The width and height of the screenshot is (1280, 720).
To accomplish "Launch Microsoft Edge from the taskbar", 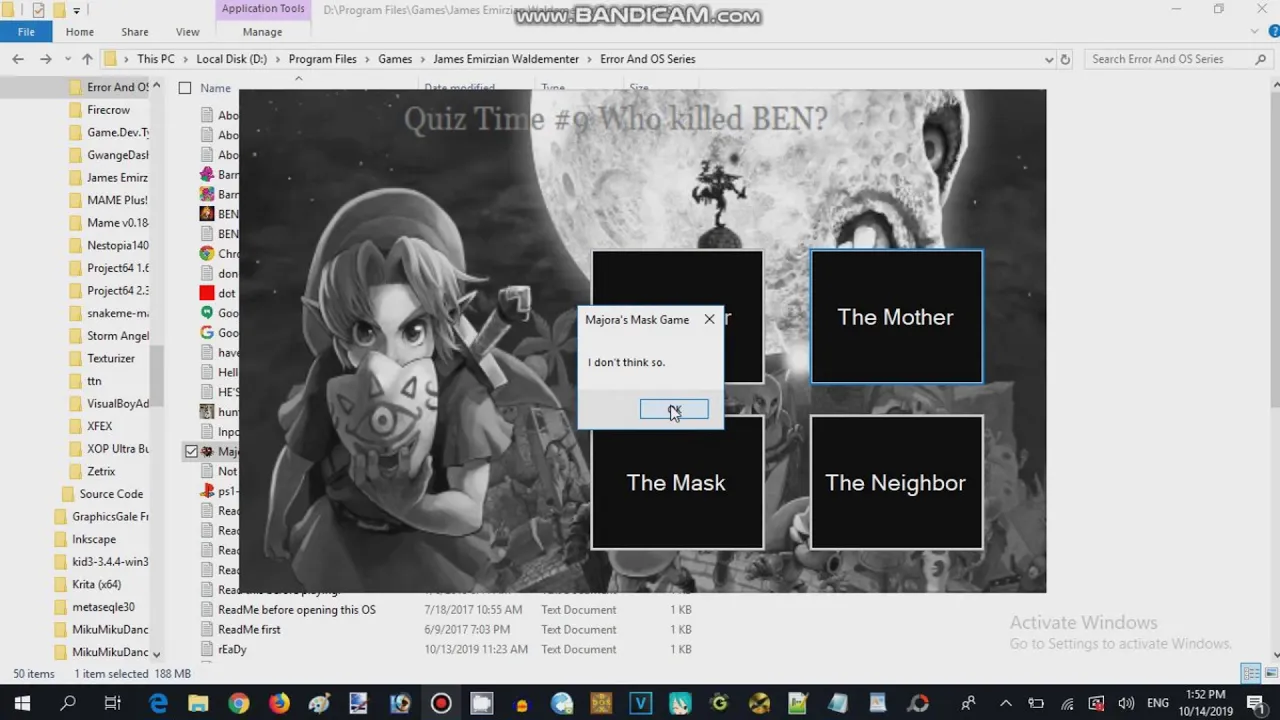I will tap(159, 704).
